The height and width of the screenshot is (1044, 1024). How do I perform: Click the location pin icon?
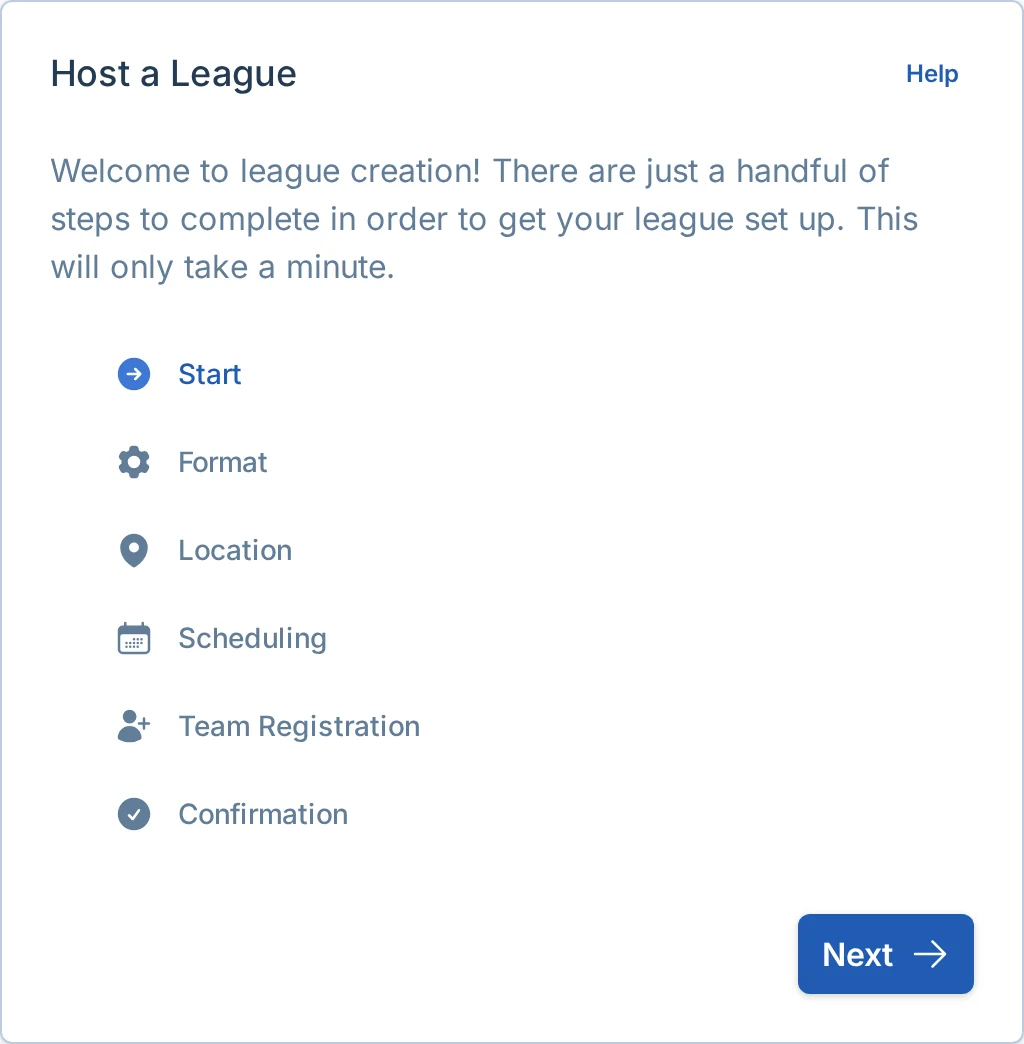pos(133,550)
